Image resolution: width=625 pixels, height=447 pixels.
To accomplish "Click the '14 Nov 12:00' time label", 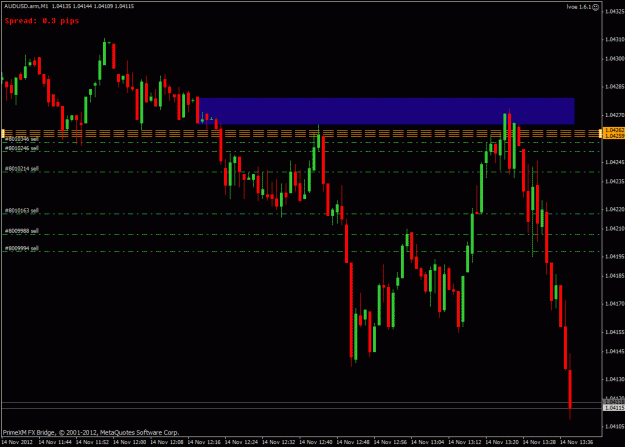I will pos(129,442).
